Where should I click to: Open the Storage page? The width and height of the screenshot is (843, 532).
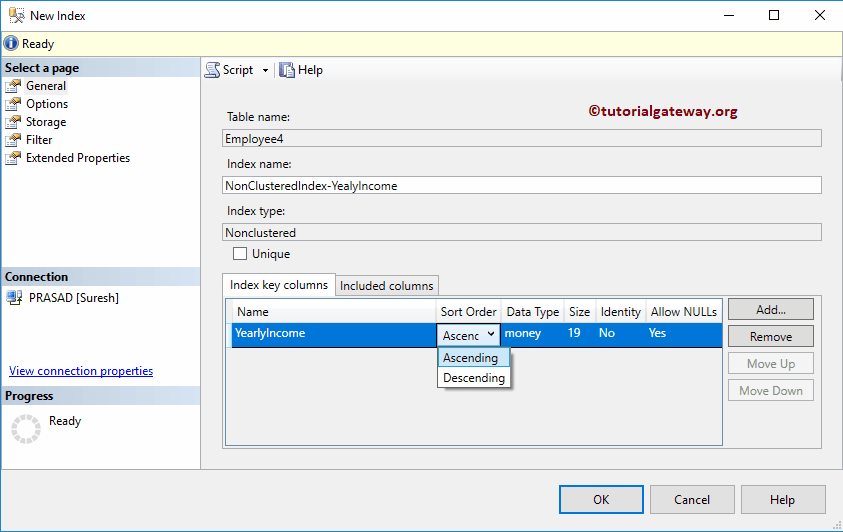tap(46, 122)
